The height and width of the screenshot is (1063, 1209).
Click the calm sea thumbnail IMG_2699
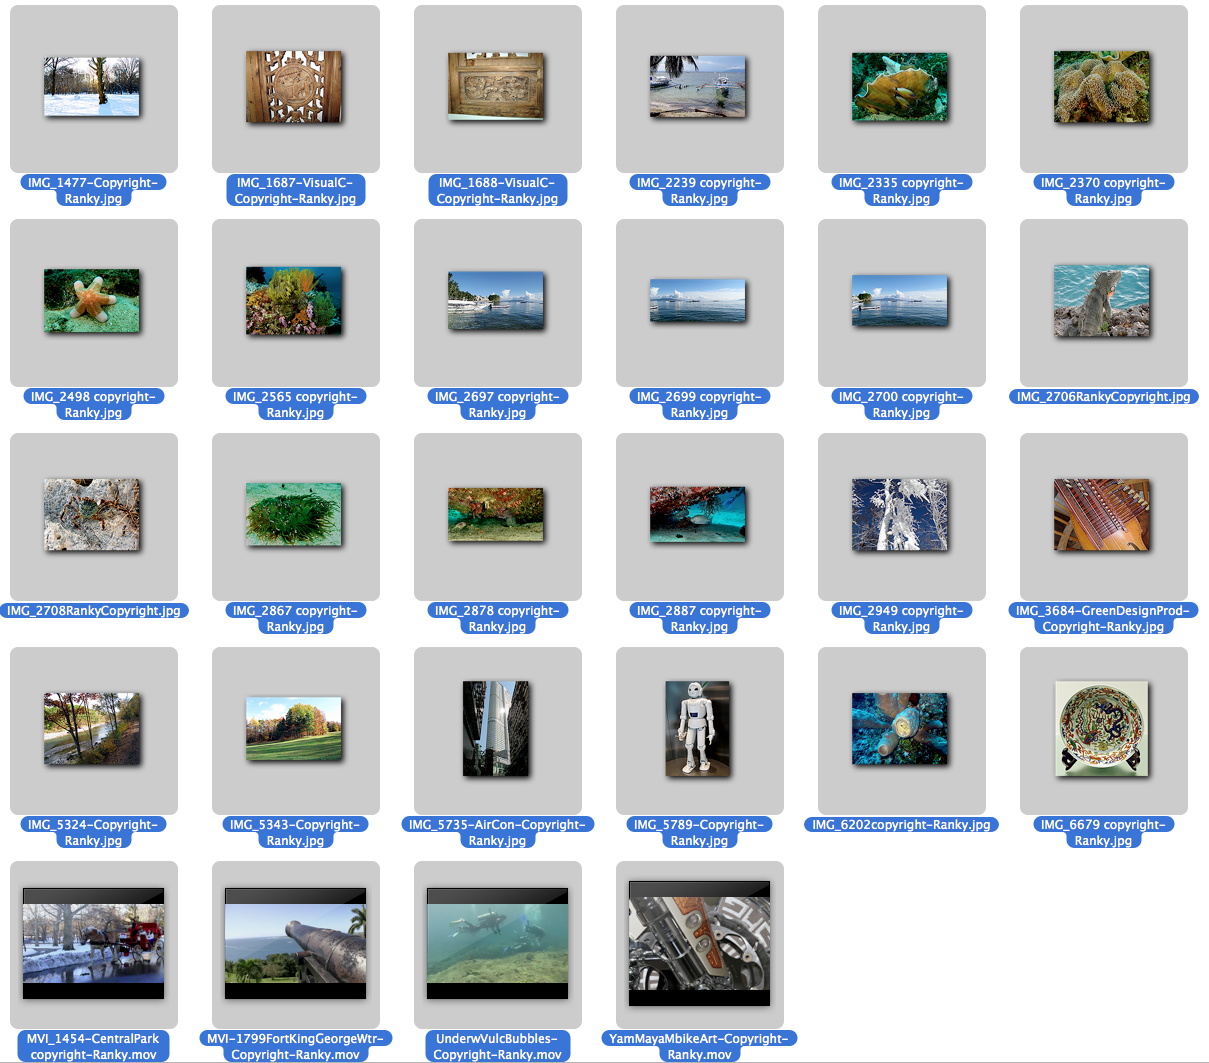[699, 301]
